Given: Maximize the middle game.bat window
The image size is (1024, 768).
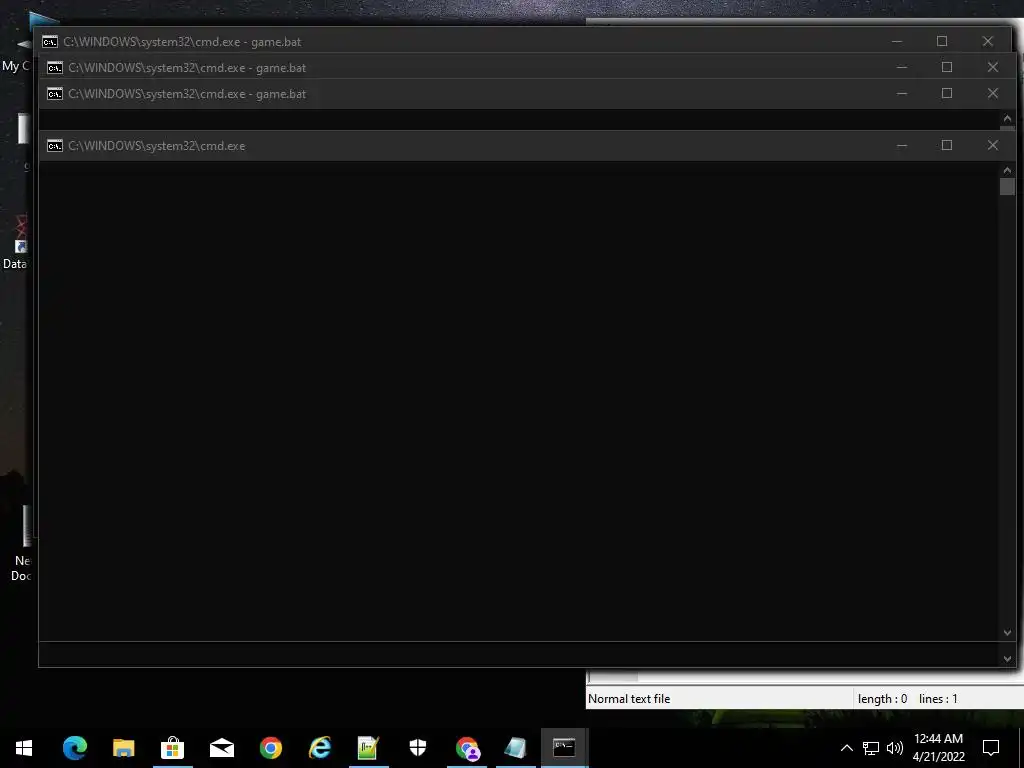Looking at the screenshot, I should 947,67.
